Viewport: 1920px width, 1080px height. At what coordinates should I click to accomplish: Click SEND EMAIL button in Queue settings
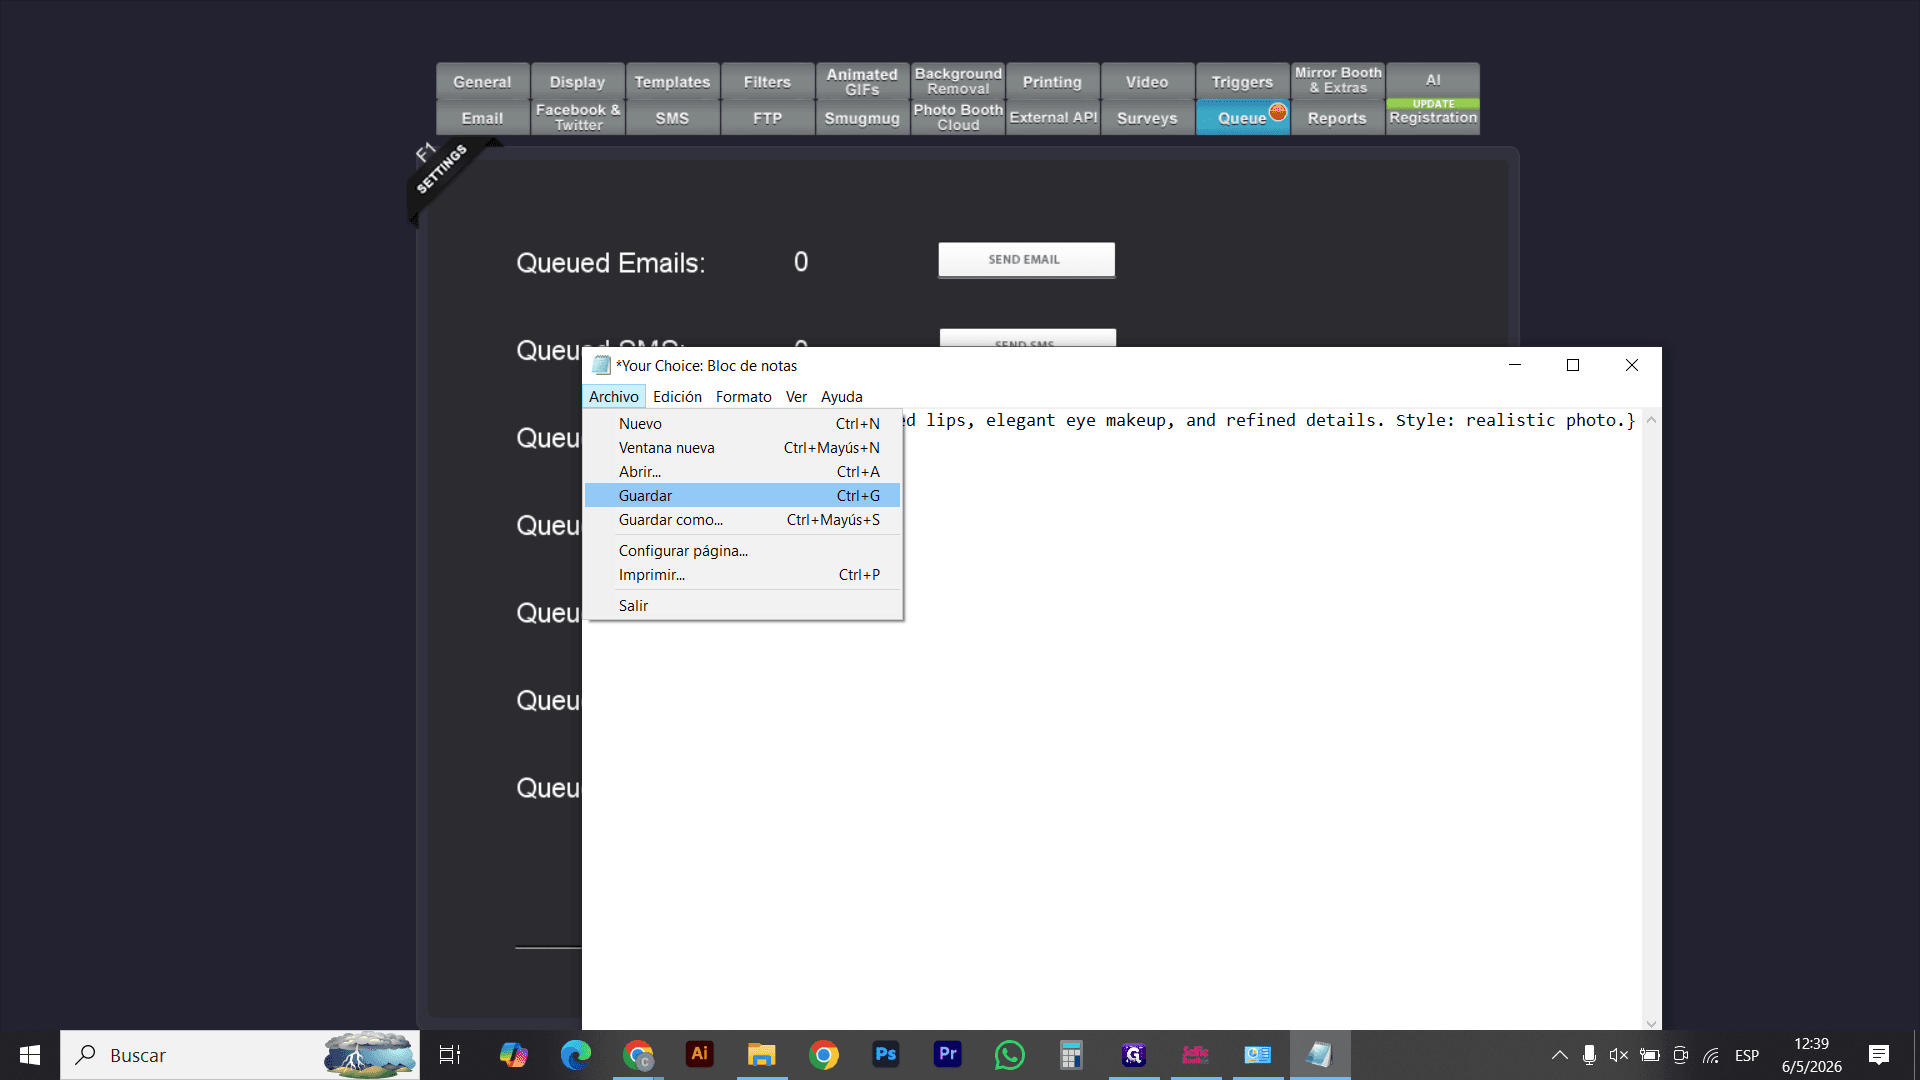[x=1026, y=260]
